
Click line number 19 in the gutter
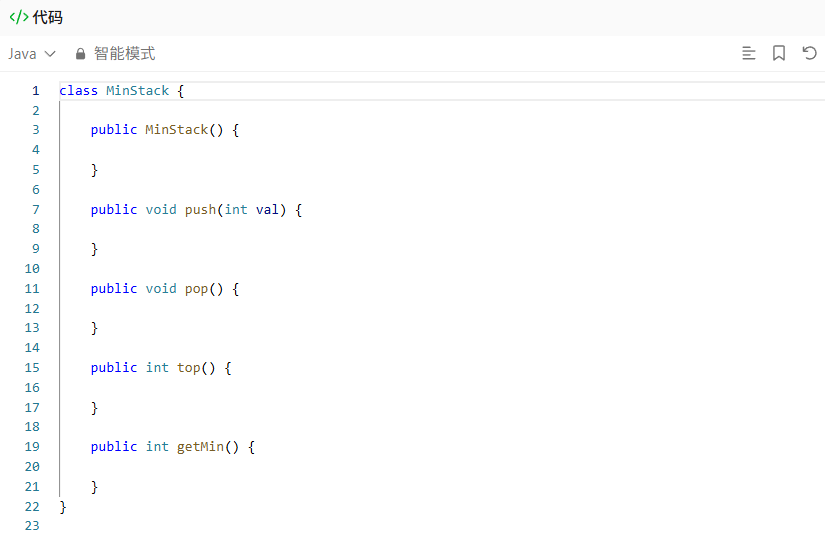pos(32,447)
